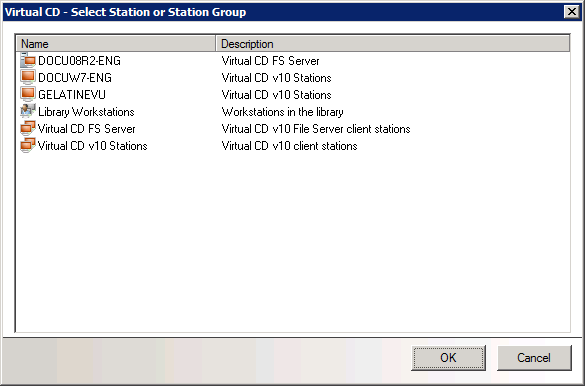Screen dimensions: 585x386
Task: Confirm the selection with the OK button
Action: pos(448,358)
